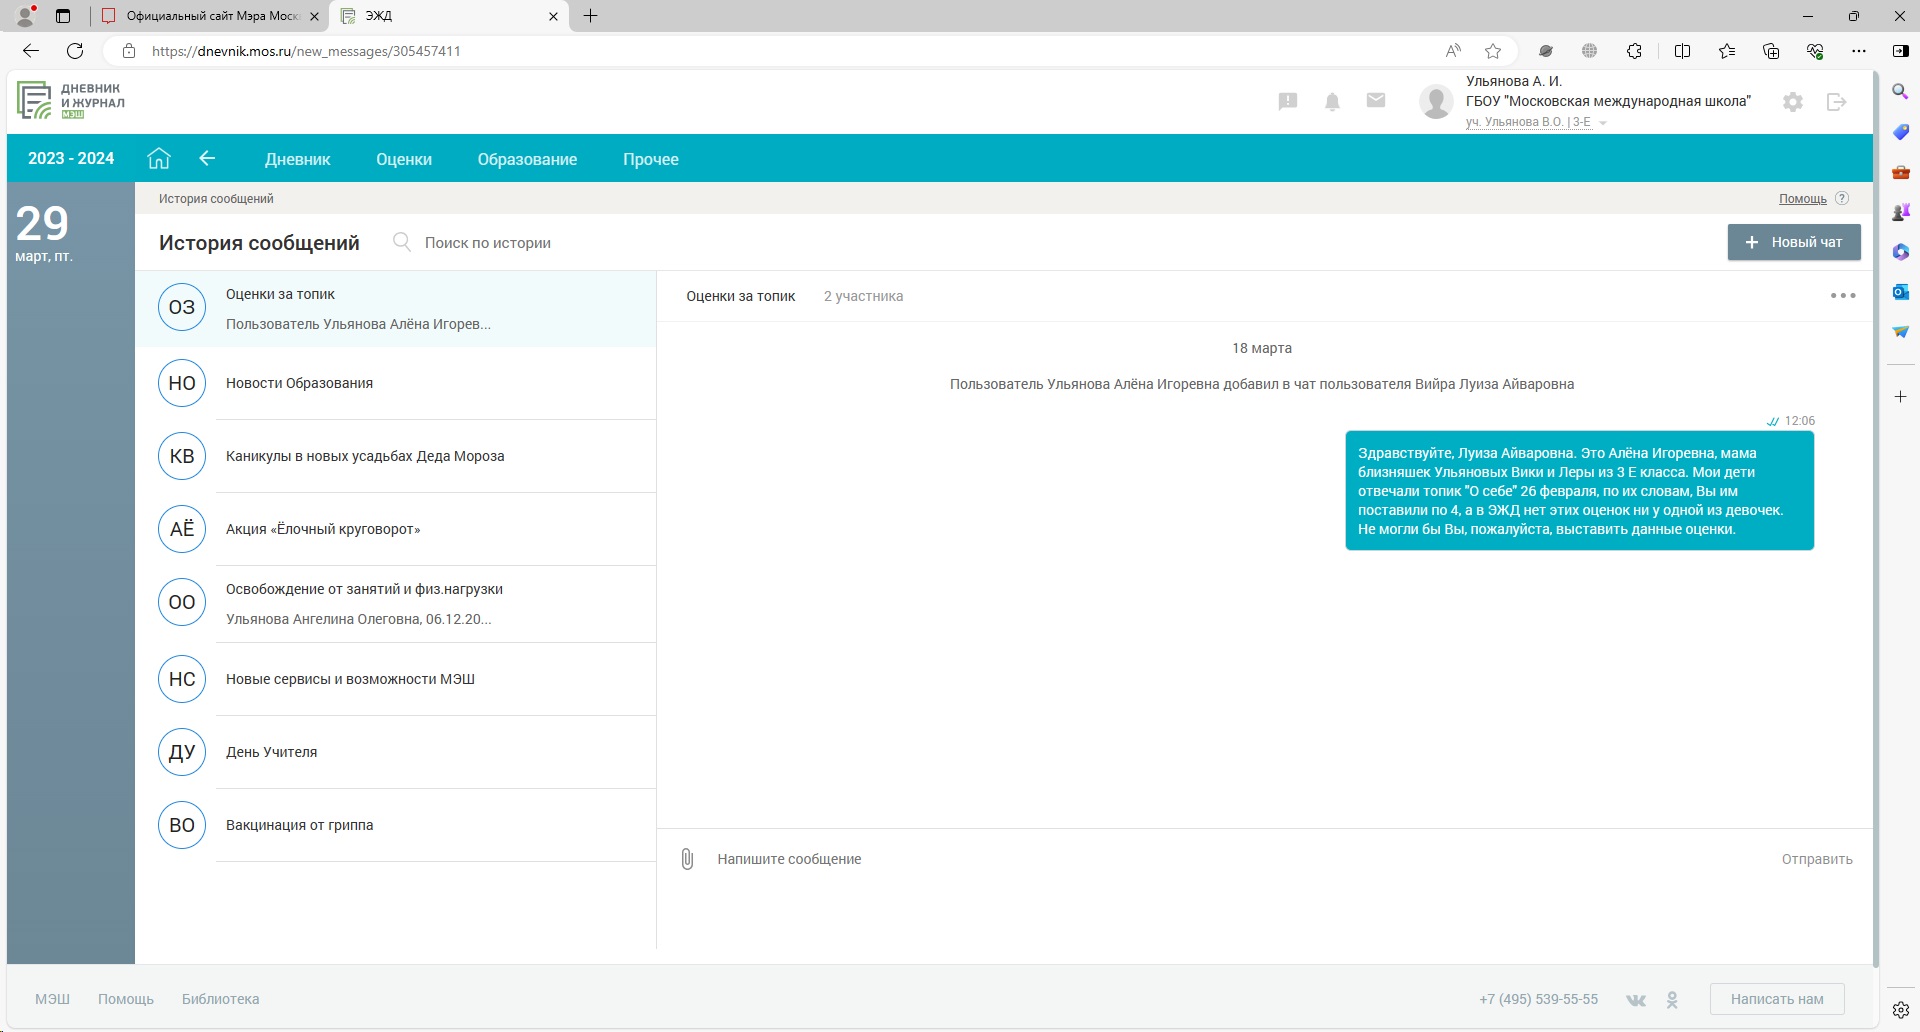Viewport: 1920px width, 1032px height.
Task: Click the back arrow in teal navbar
Action: click(207, 158)
